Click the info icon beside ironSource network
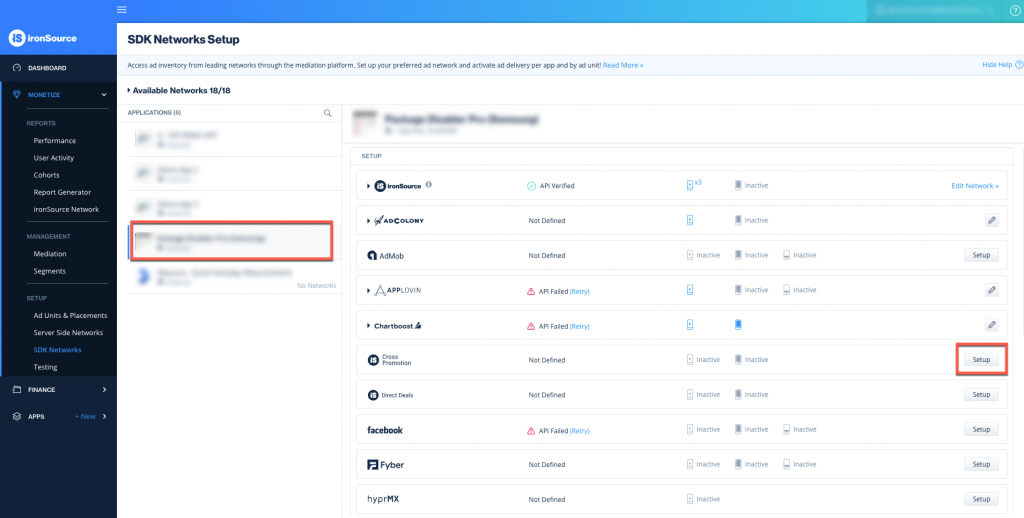This screenshot has height=518, width=1024. coord(429,185)
